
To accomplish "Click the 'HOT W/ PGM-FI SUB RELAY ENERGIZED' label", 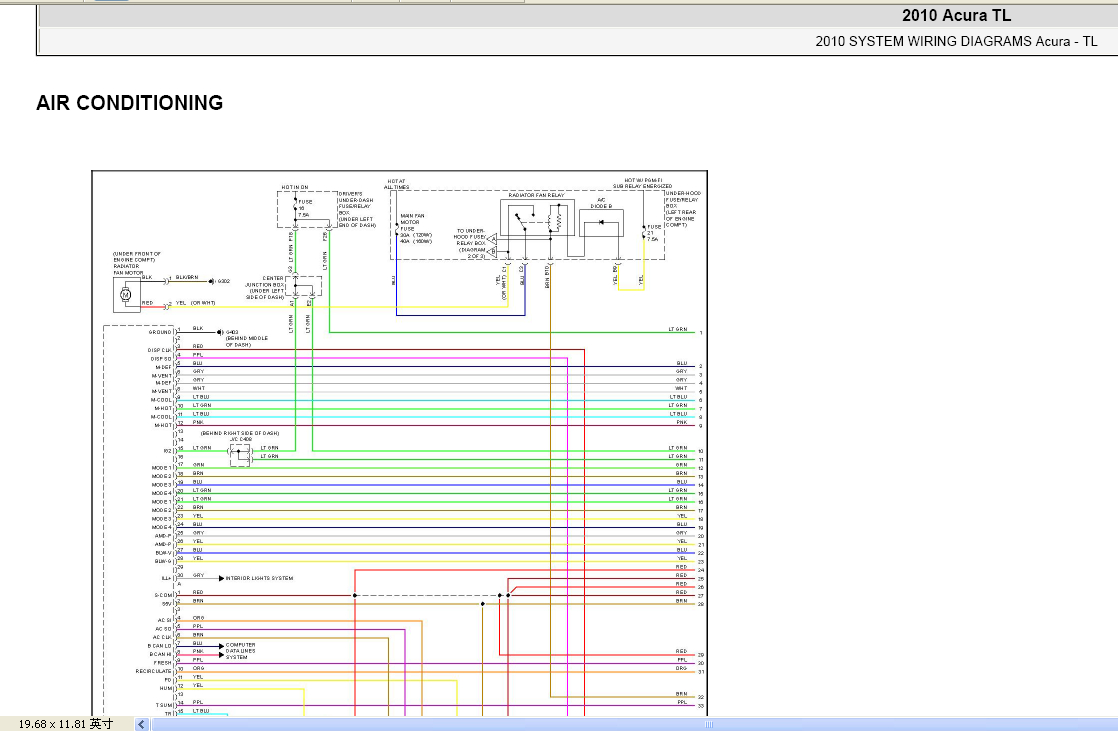I will click(x=642, y=183).
